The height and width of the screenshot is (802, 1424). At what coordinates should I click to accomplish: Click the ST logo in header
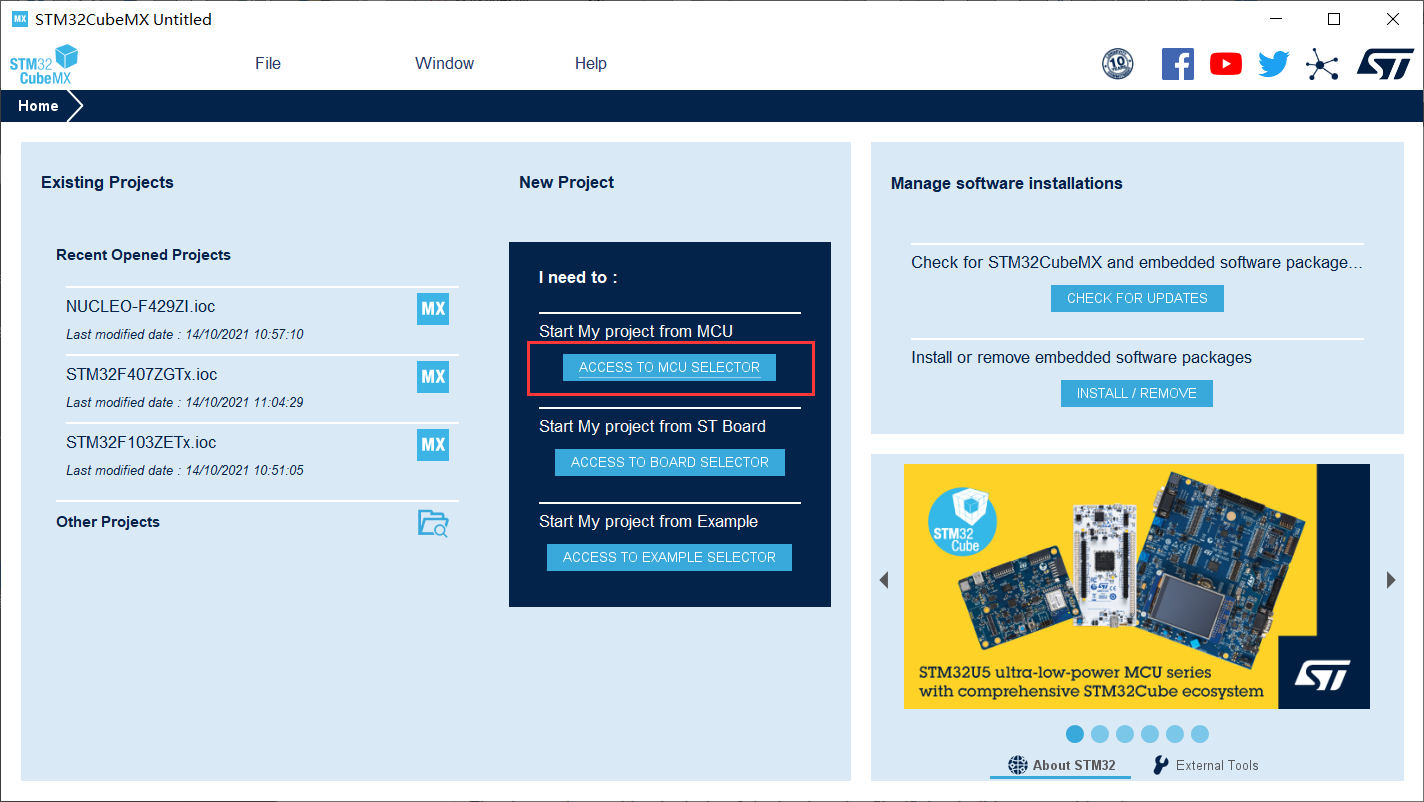tap(1385, 64)
